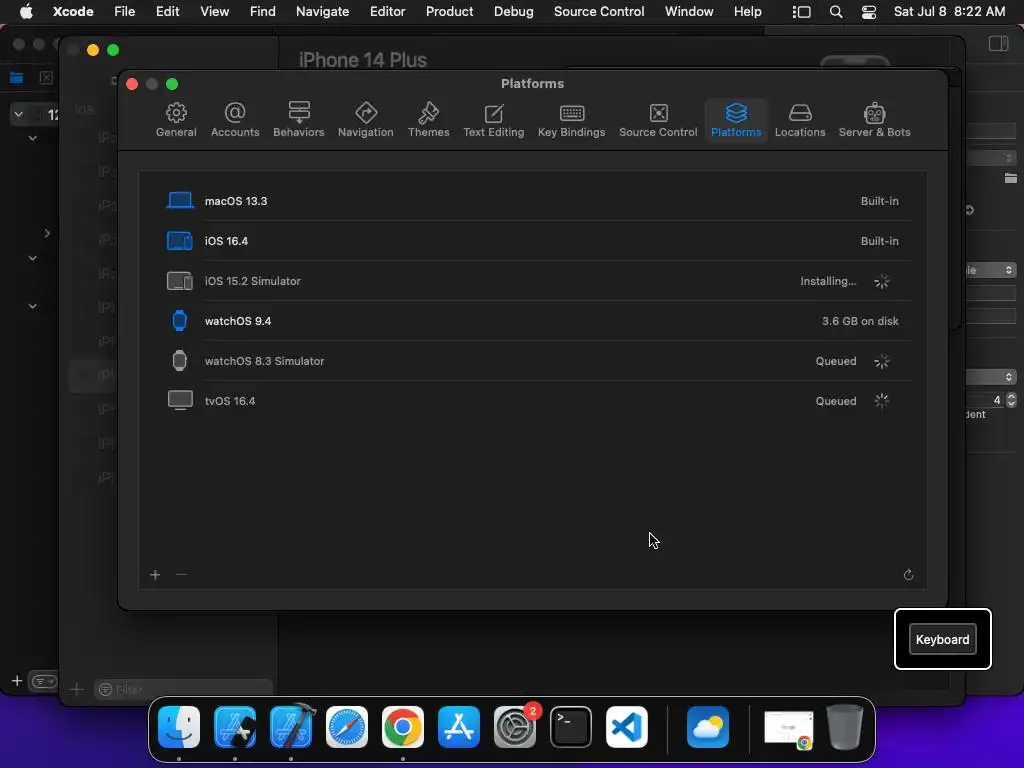Image resolution: width=1024 pixels, height=768 pixels.
Task: Open the Find menu
Action: click(263, 12)
